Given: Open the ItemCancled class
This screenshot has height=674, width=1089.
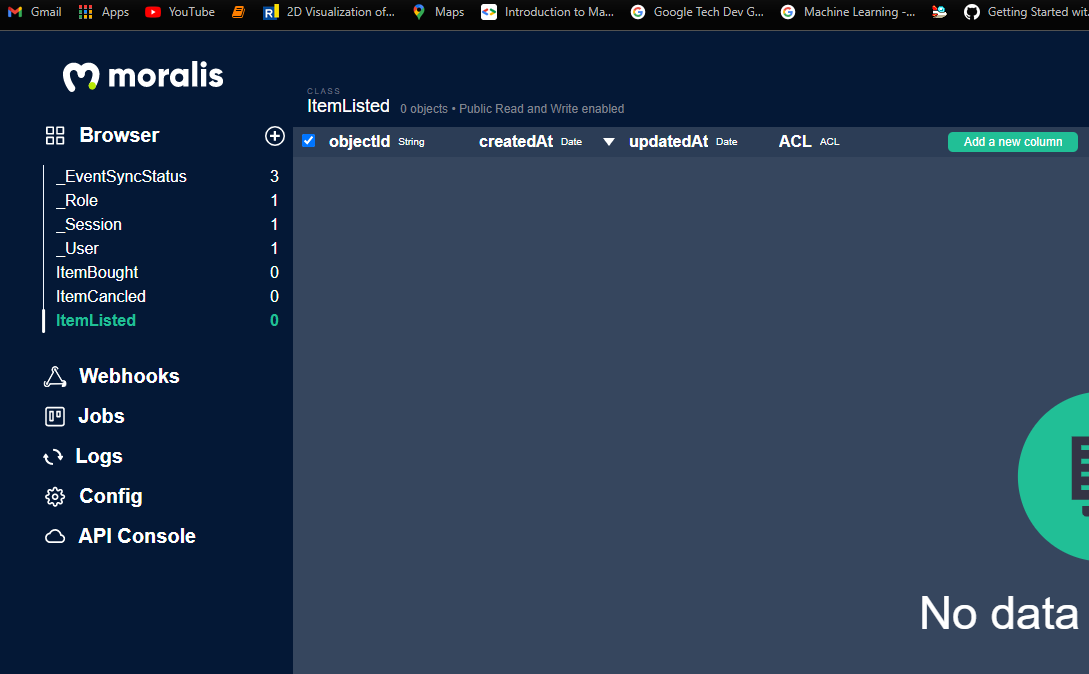Looking at the screenshot, I should (x=101, y=296).
